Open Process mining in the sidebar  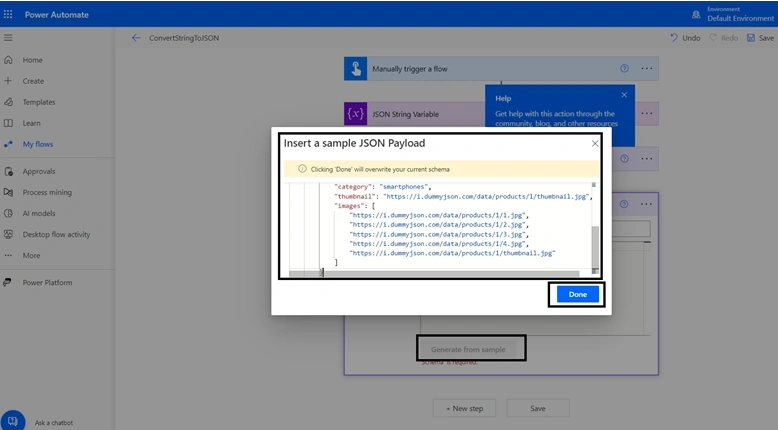coord(47,192)
